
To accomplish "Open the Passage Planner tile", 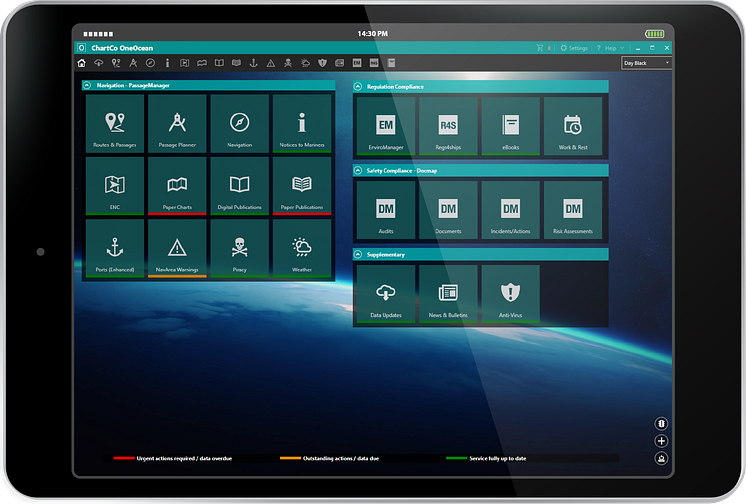I will pyautogui.click(x=177, y=124).
